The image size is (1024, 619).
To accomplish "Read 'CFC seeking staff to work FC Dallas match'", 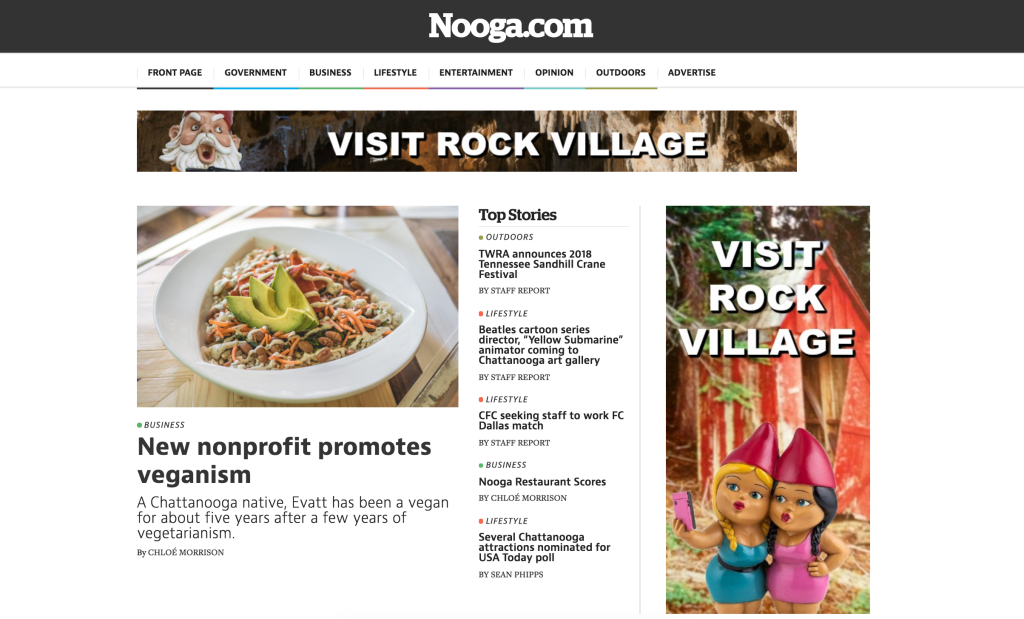I will (x=551, y=421).
